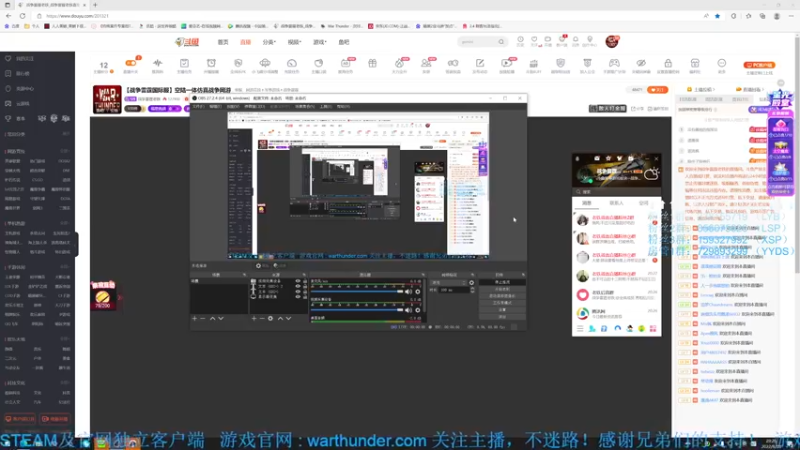
Task: Toggle visibility of 文本 (GDI+) source
Action: coord(298,291)
